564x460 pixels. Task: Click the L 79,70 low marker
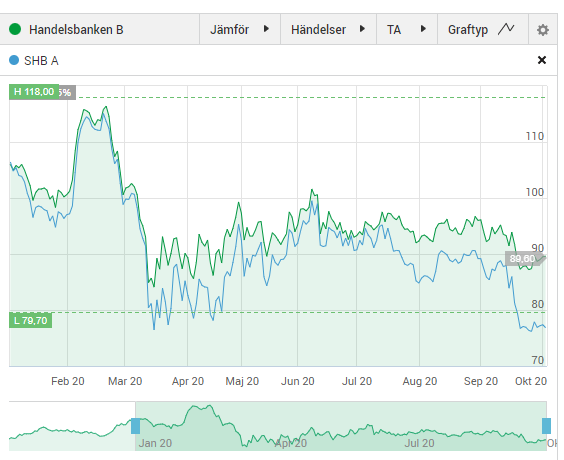(x=31, y=320)
